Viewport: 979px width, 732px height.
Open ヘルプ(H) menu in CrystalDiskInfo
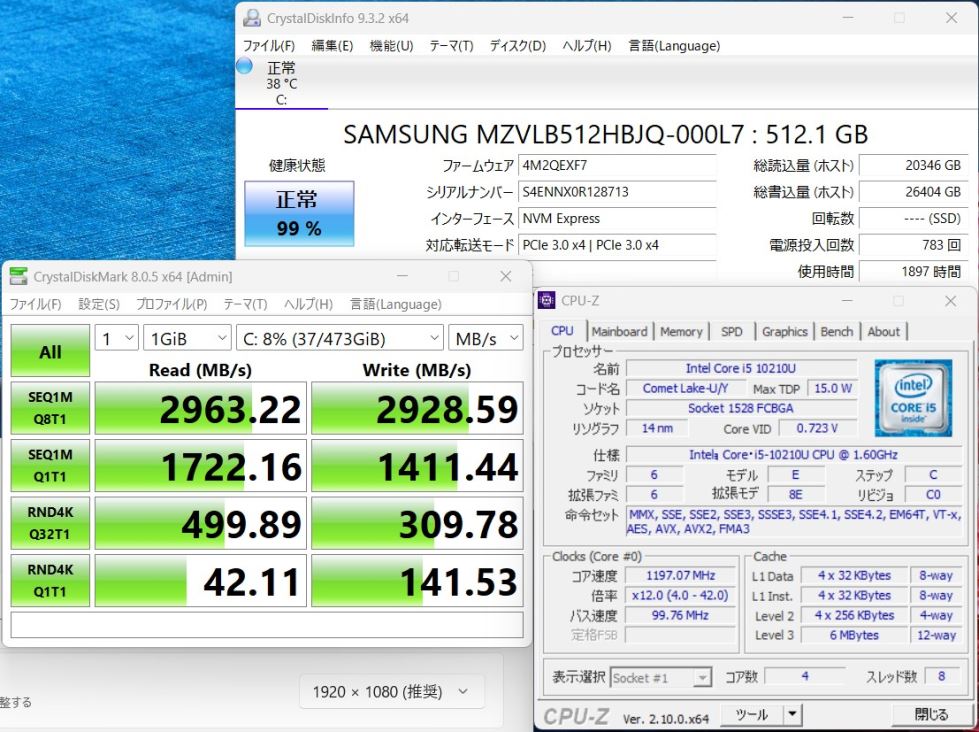click(586, 46)
